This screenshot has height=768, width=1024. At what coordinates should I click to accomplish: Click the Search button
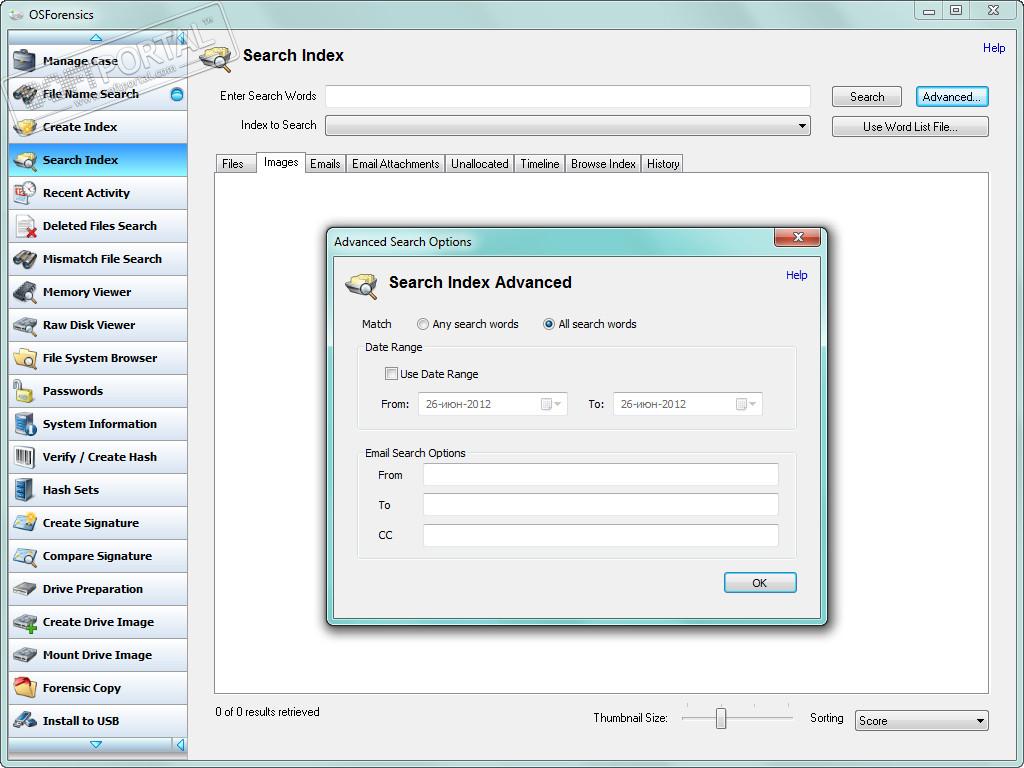867,97
